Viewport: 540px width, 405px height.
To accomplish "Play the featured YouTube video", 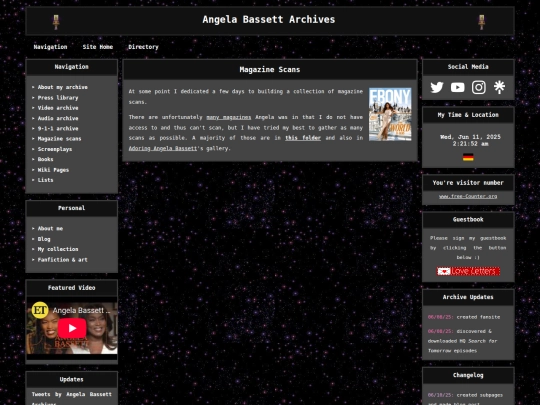I will click(x=72, y=328).
